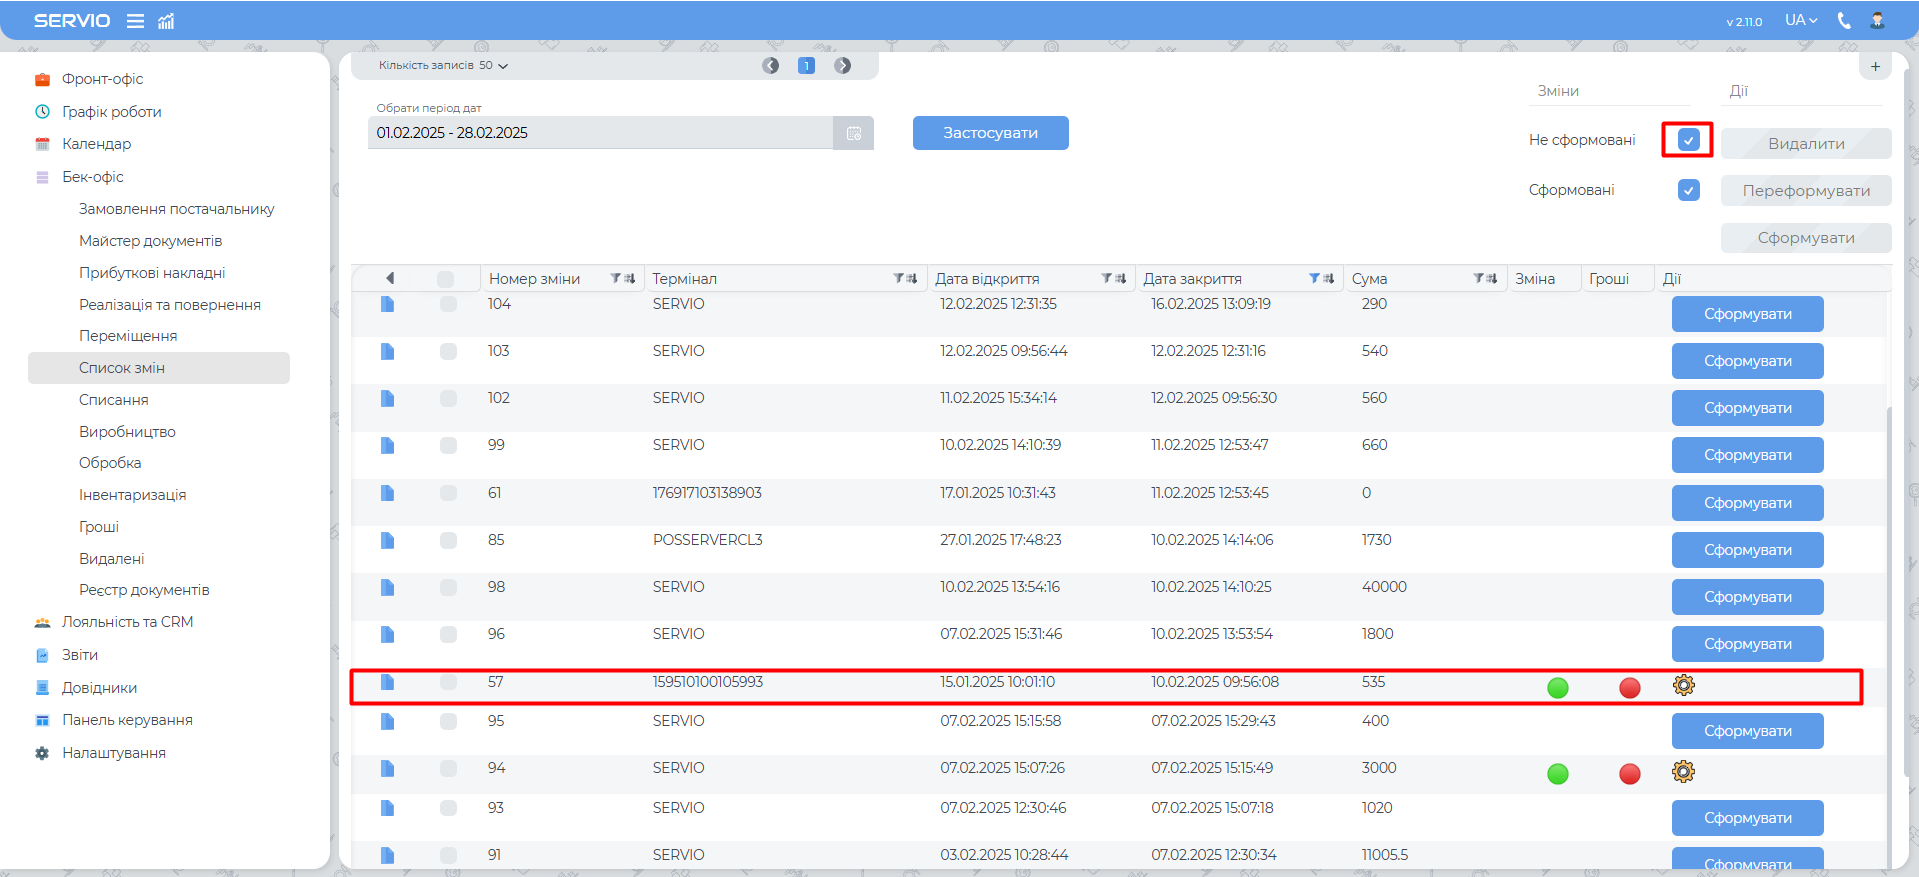Open the user profile icon
This screenshot has height=877, width=1919.
pos(1877,21)
